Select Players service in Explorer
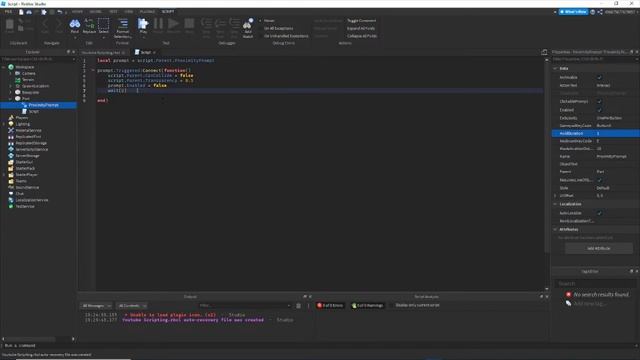 pyautogui.click(x=22, y=118)
